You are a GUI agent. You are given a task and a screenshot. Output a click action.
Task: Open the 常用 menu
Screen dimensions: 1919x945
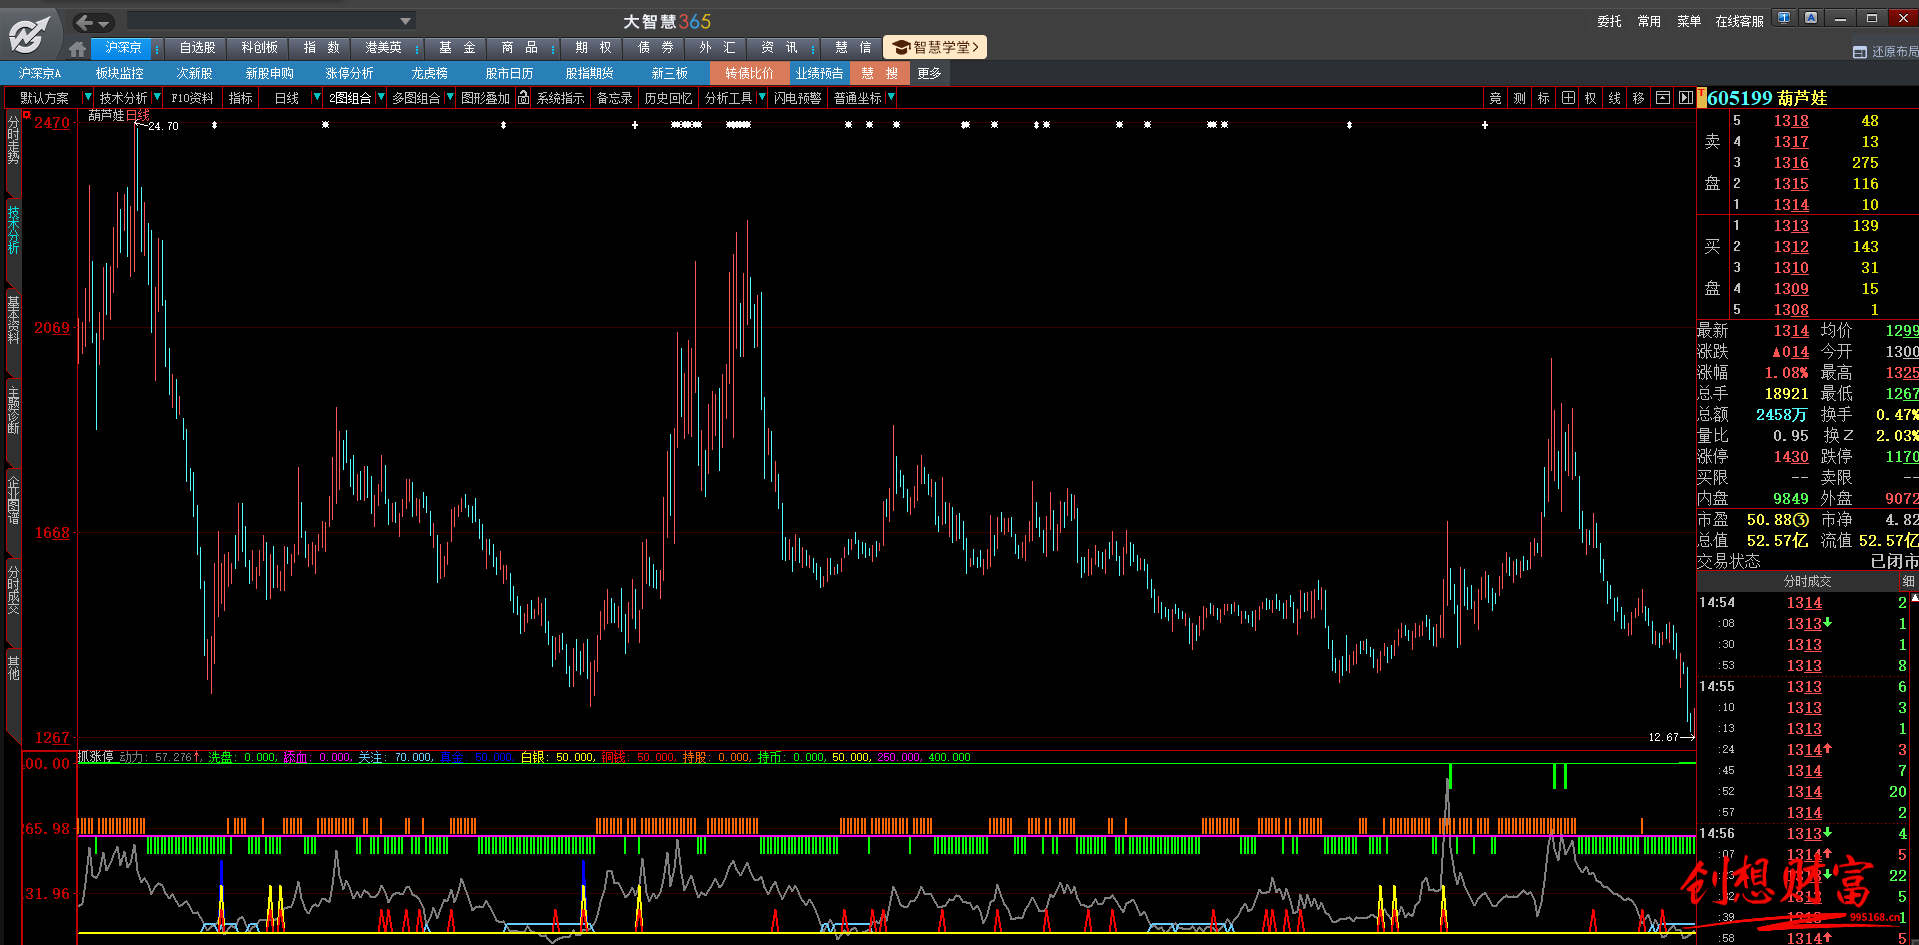pos(1649,21)
